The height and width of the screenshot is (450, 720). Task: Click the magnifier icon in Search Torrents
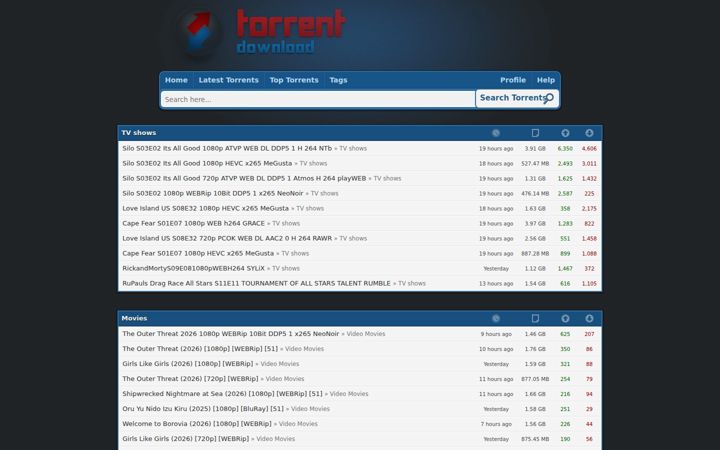[548, 99]
